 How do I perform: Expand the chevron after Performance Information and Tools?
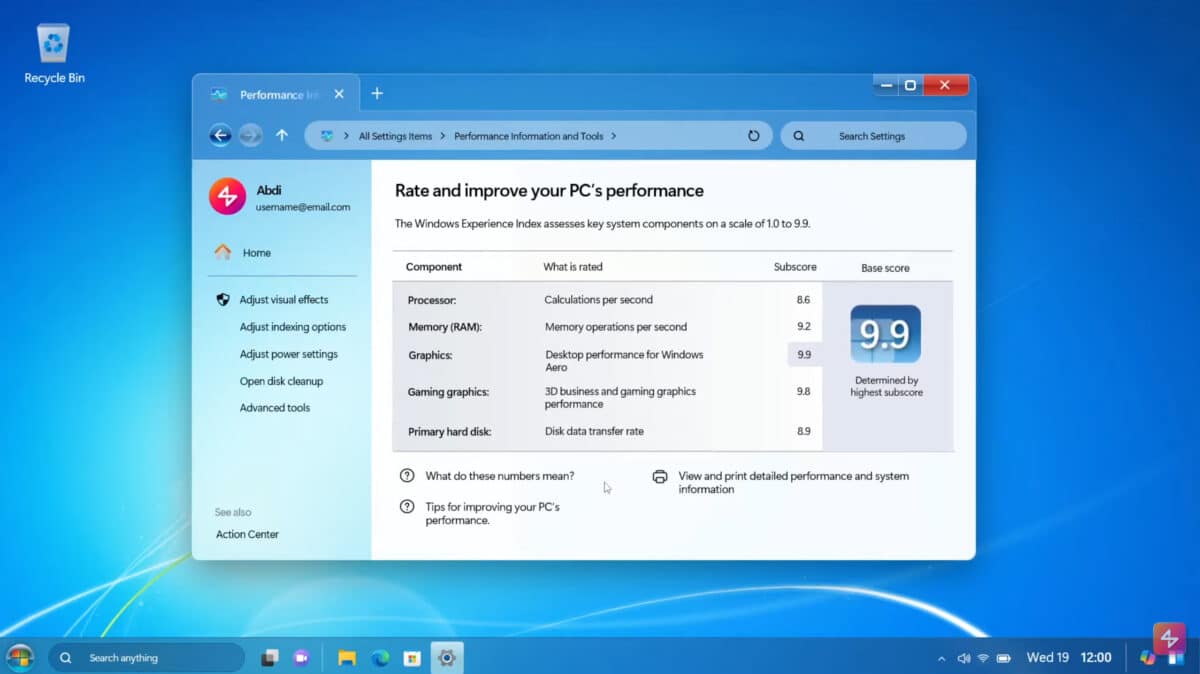(x=614, y=135)
